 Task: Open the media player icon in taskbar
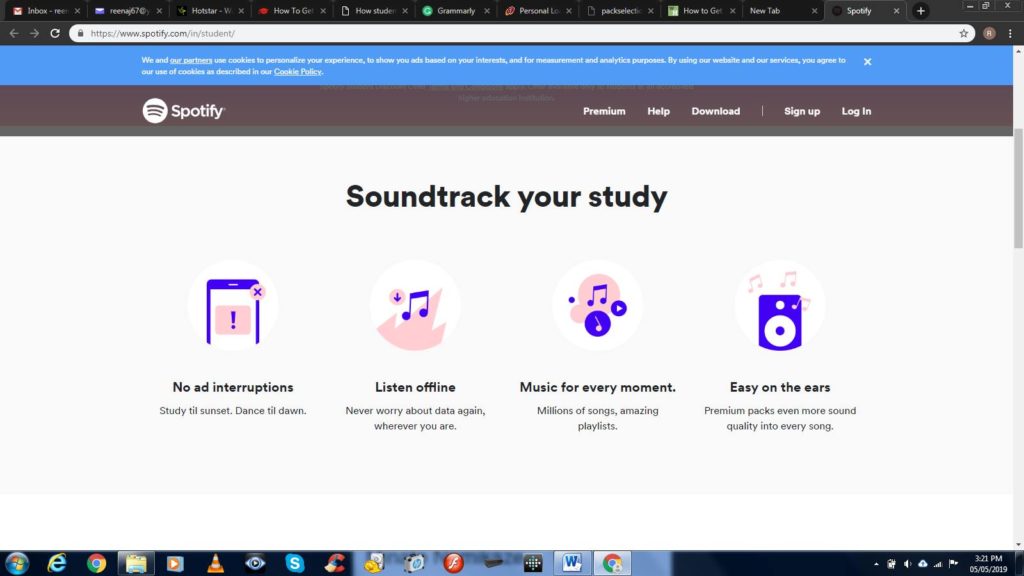(175, 563)
